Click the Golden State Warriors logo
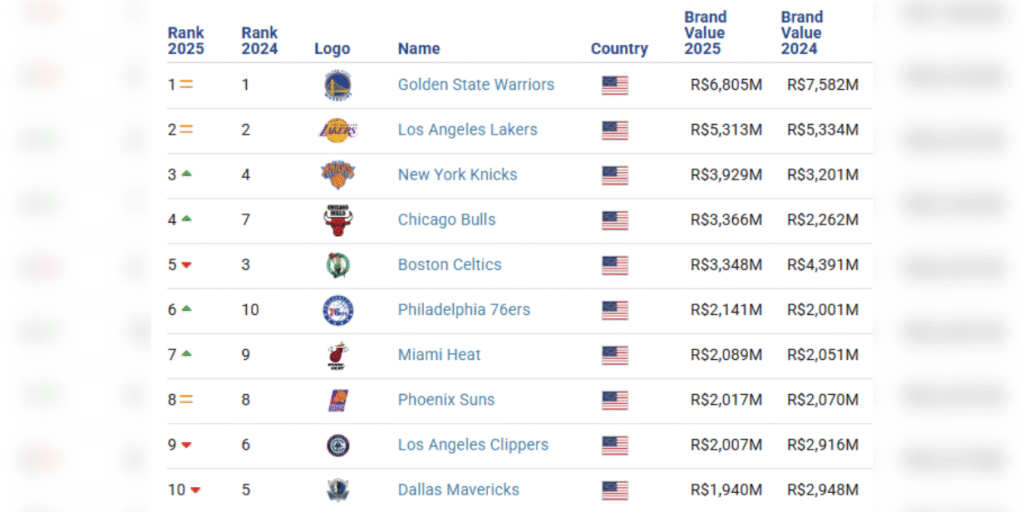This screenshot has width=1024, height=512. click(337, 85)
